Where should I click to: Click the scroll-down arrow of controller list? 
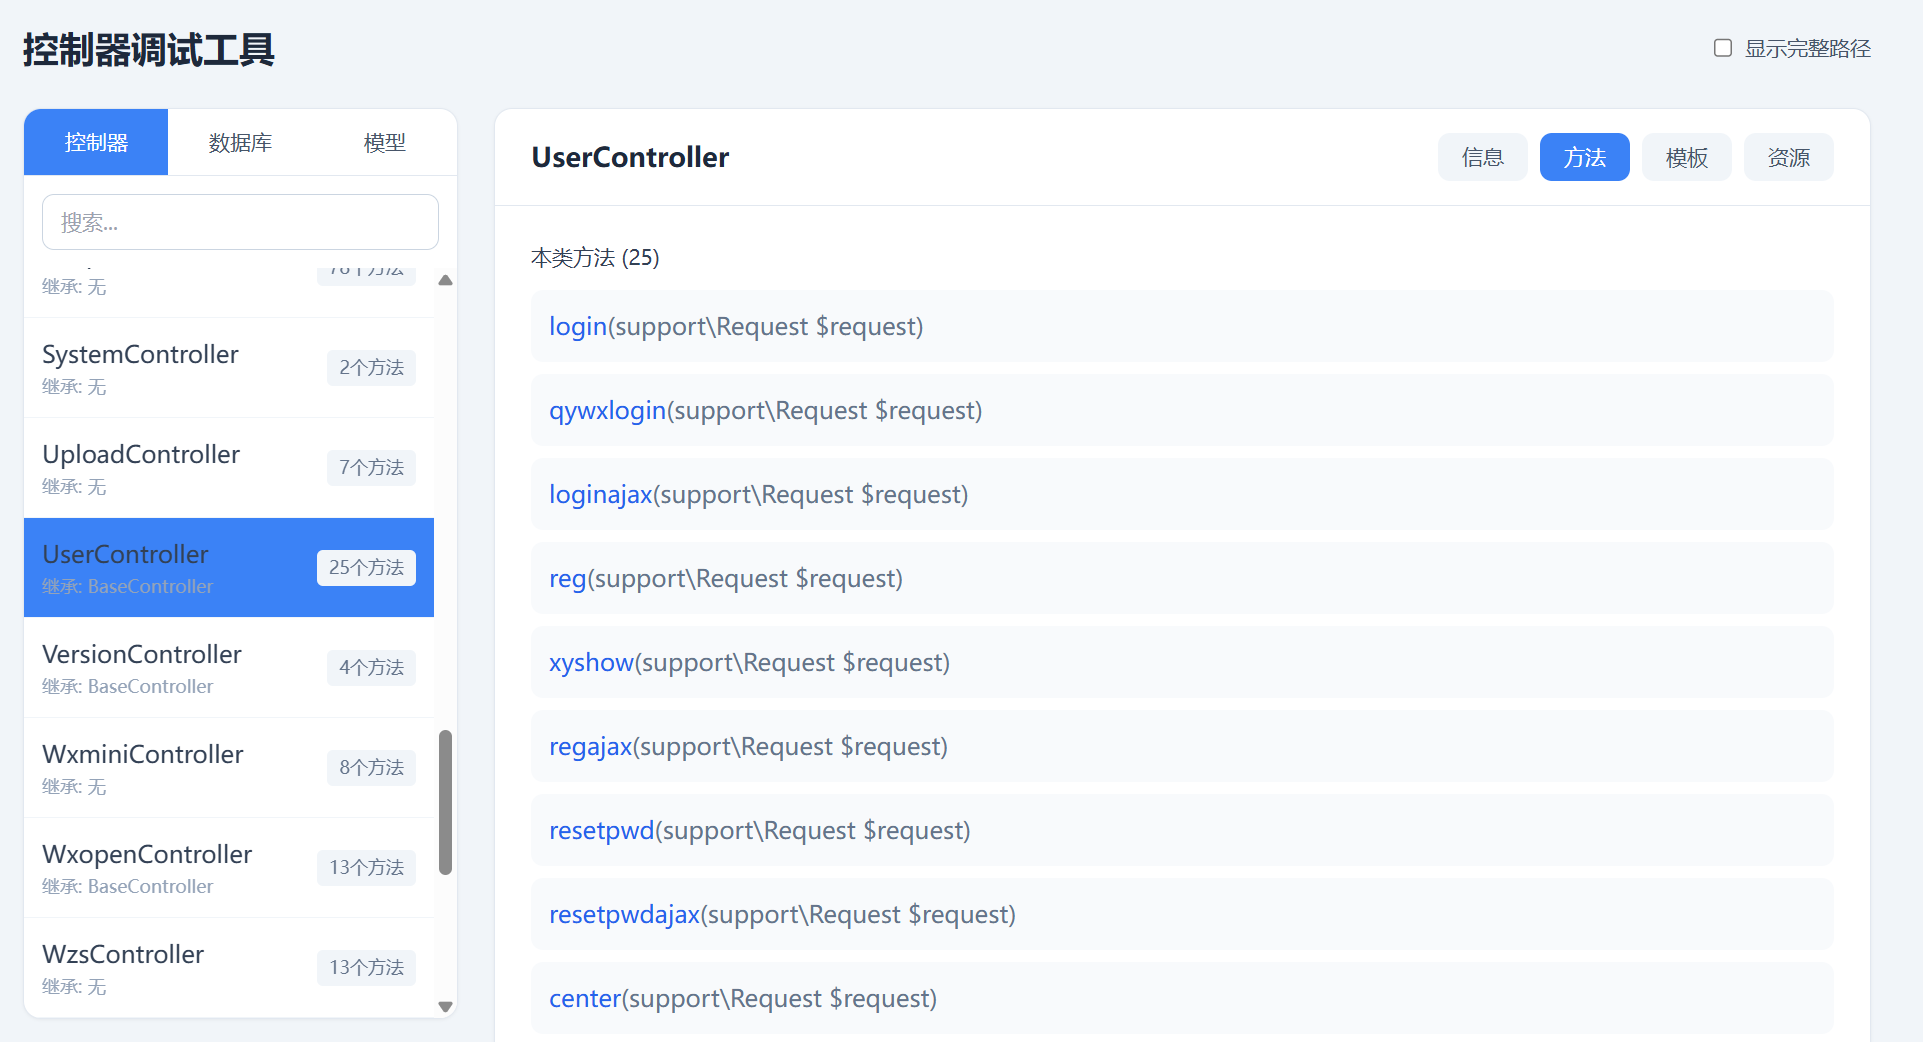coord(446,1006)
